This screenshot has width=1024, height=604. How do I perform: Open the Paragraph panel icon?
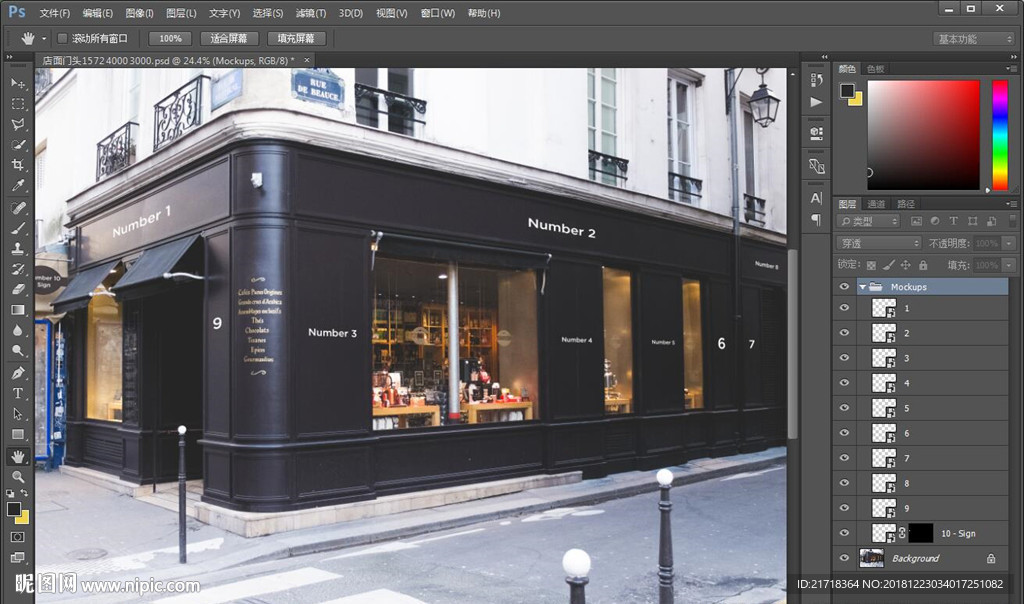[x=816, y=219]
